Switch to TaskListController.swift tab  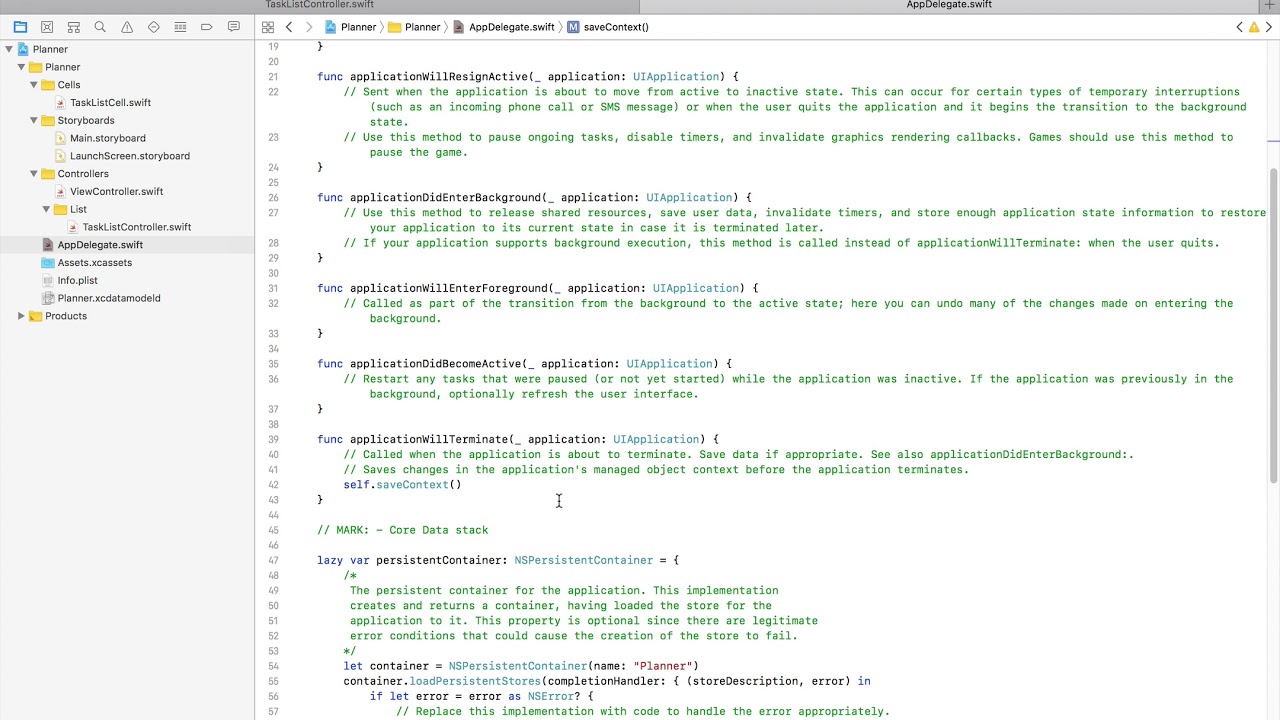[x=319, y=5]
